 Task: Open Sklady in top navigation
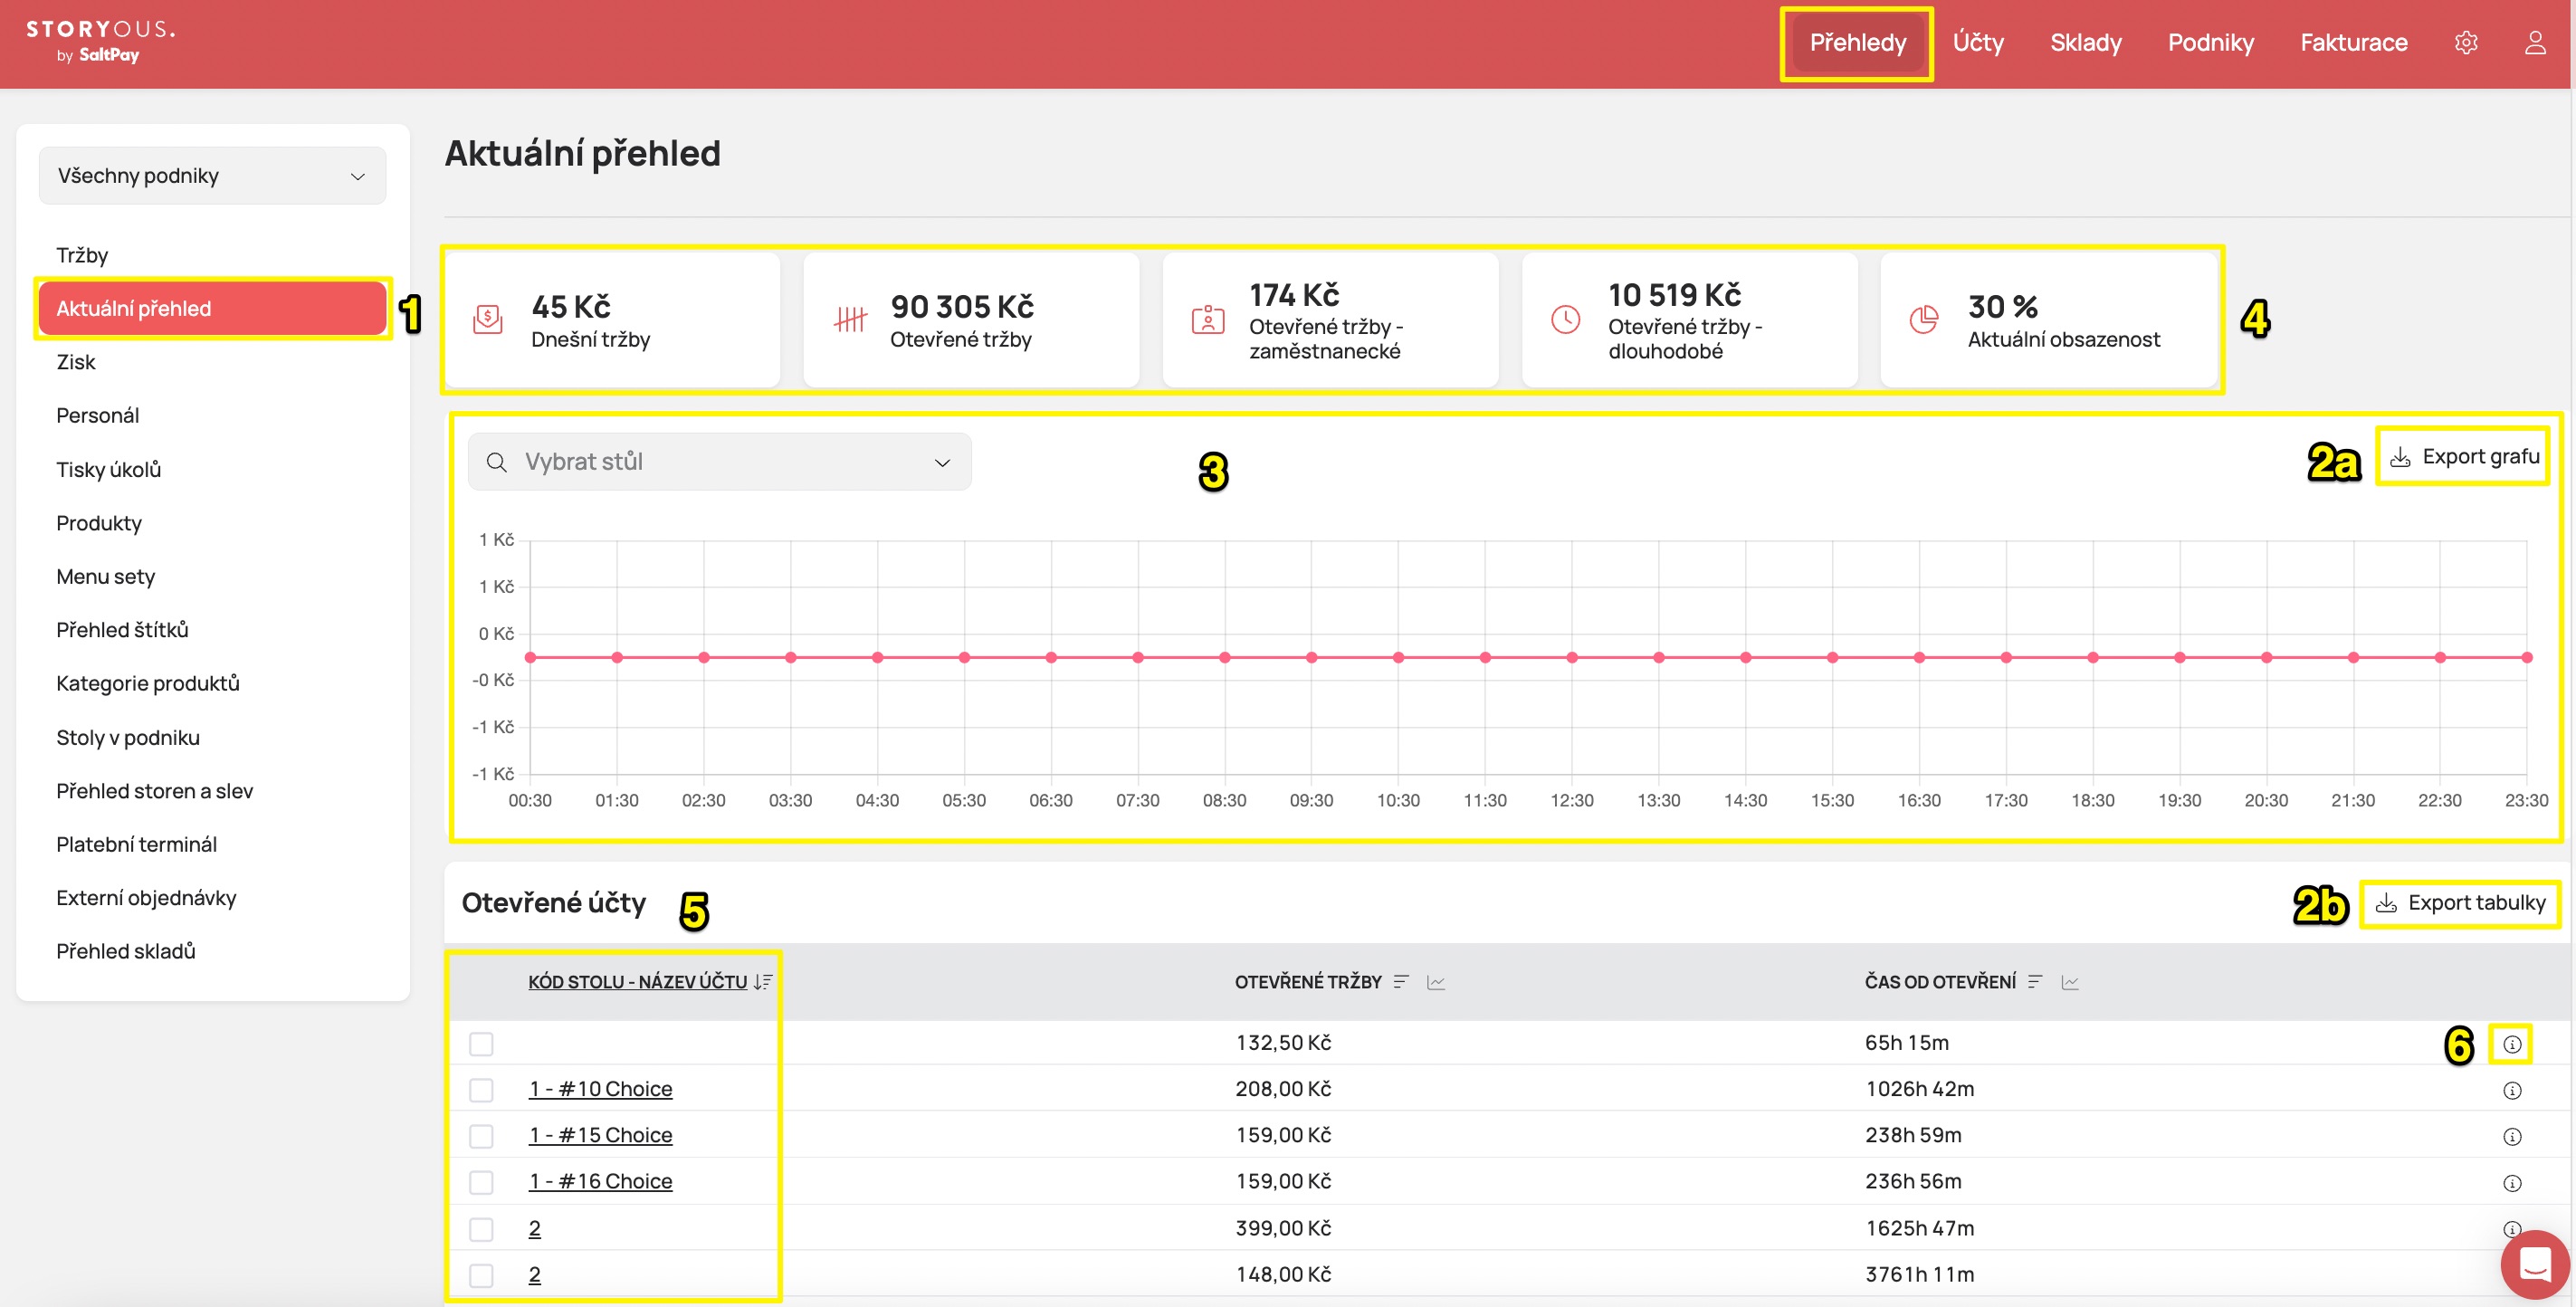(2085, 42)
